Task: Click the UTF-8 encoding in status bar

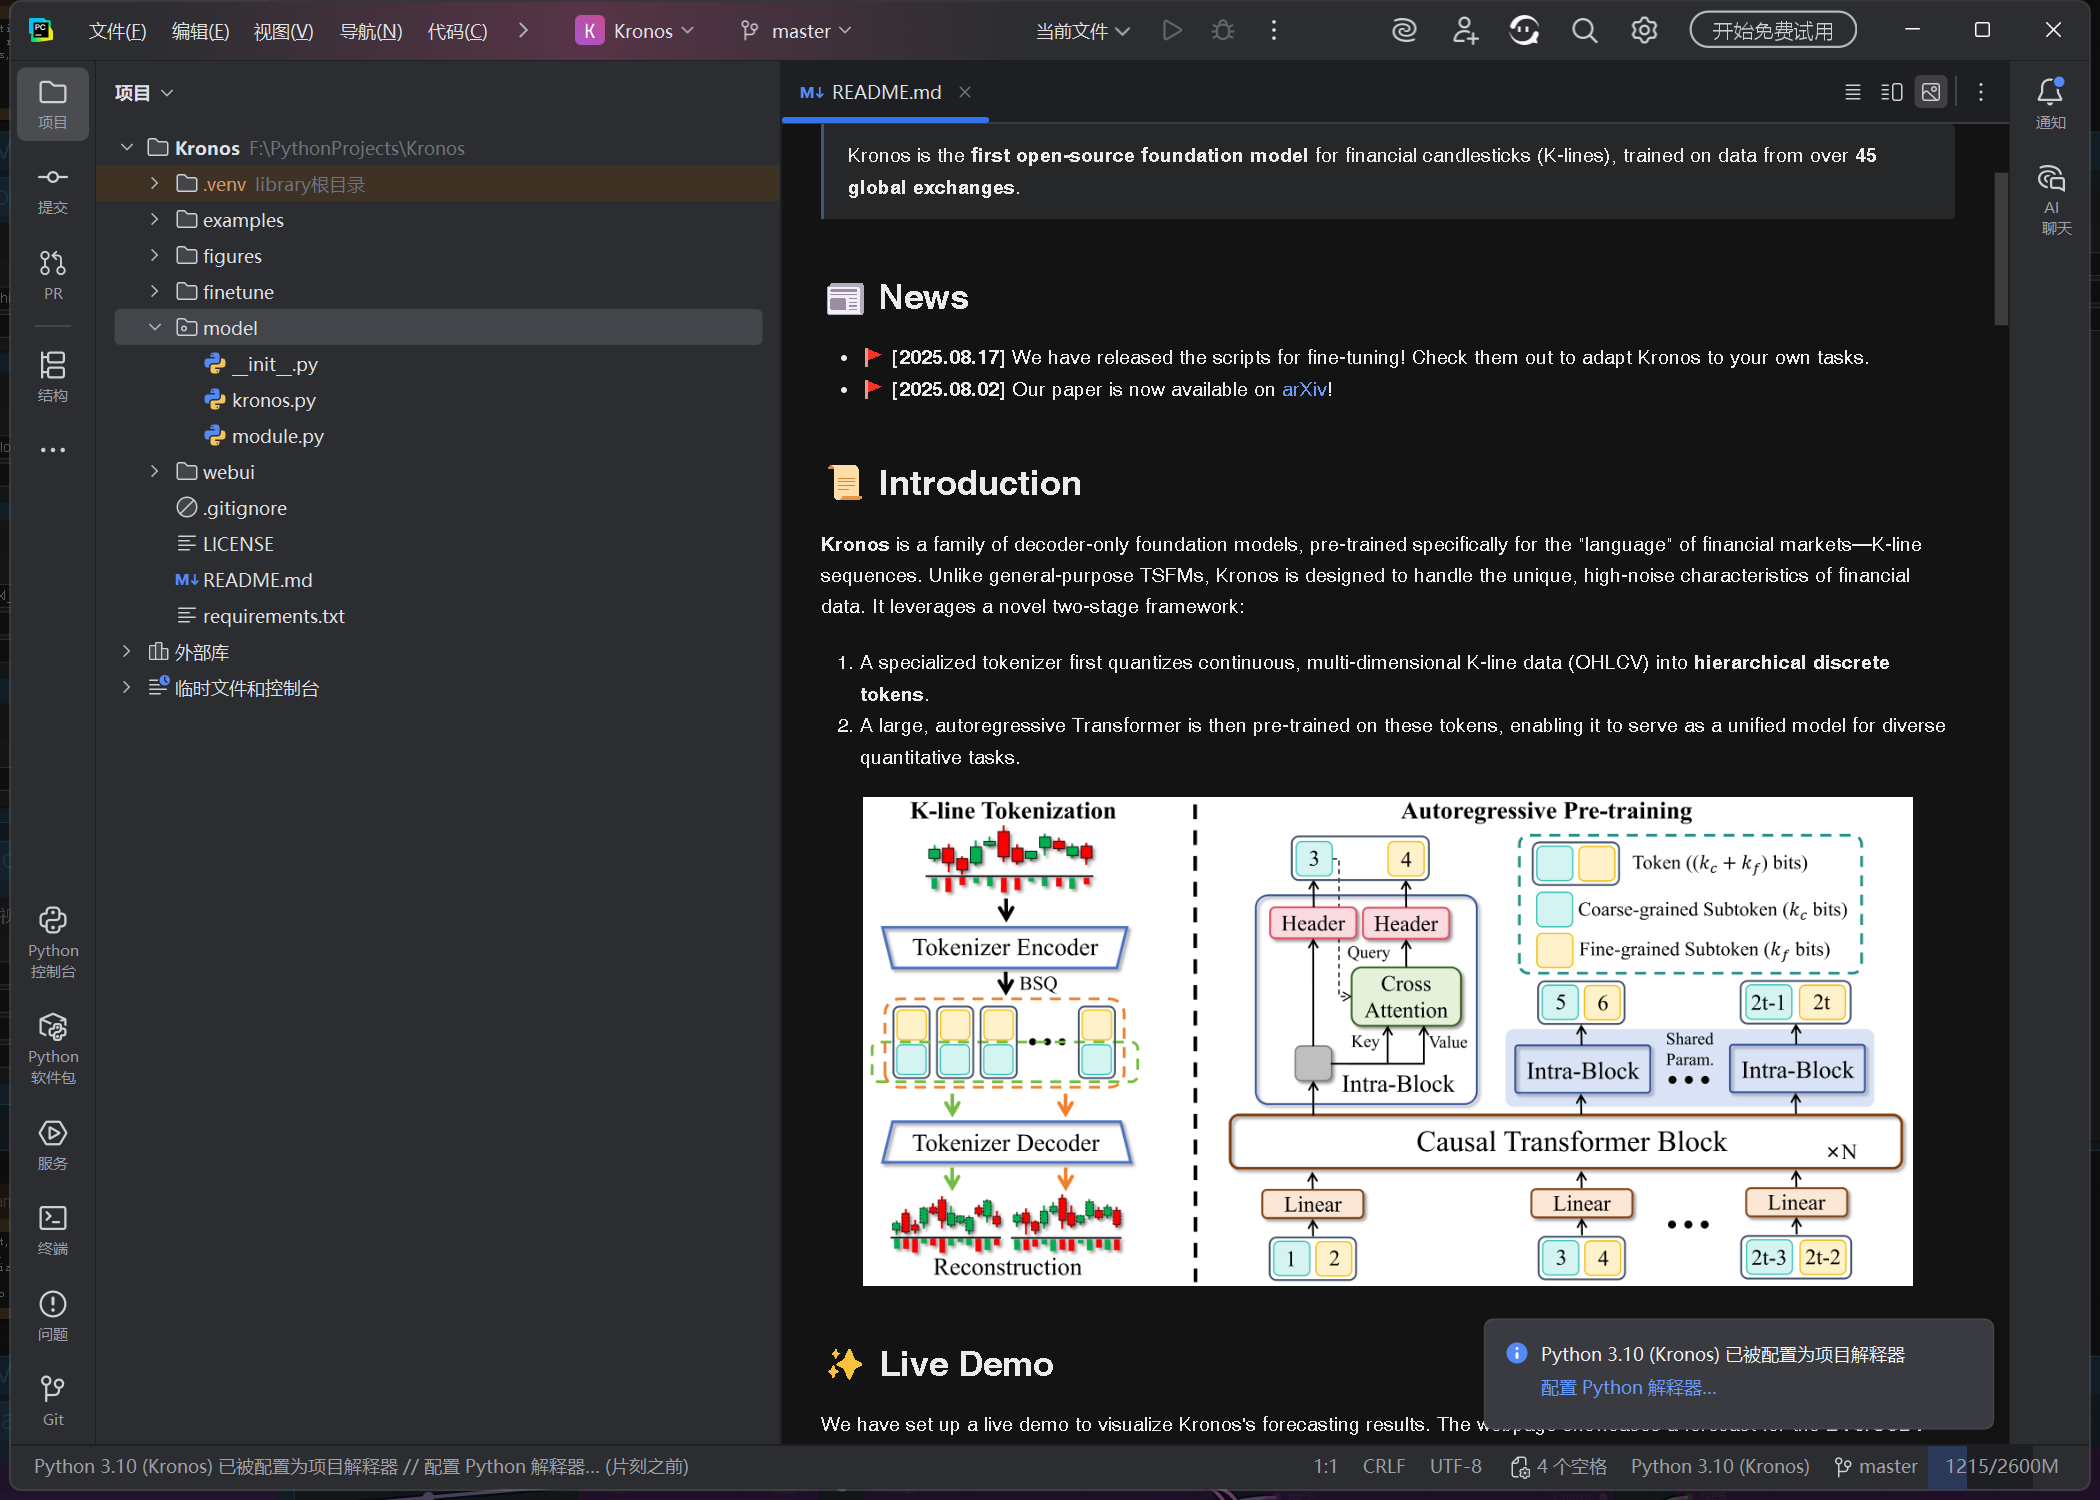Action: [x=1455, y=1466]
